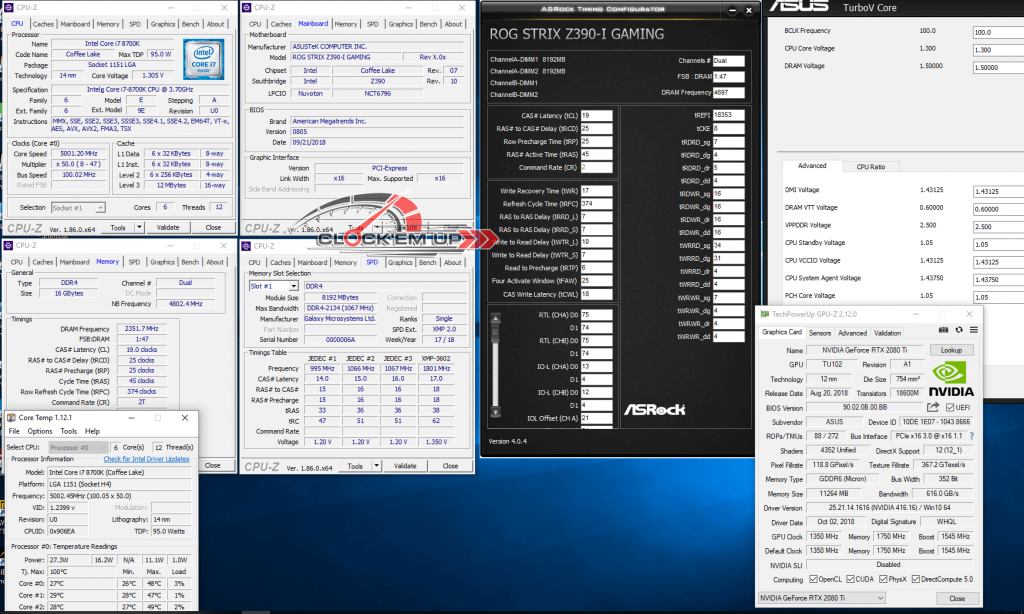
Task: Click the CAS# Latency (tCL) input field
Action: [x=596, y=116]
